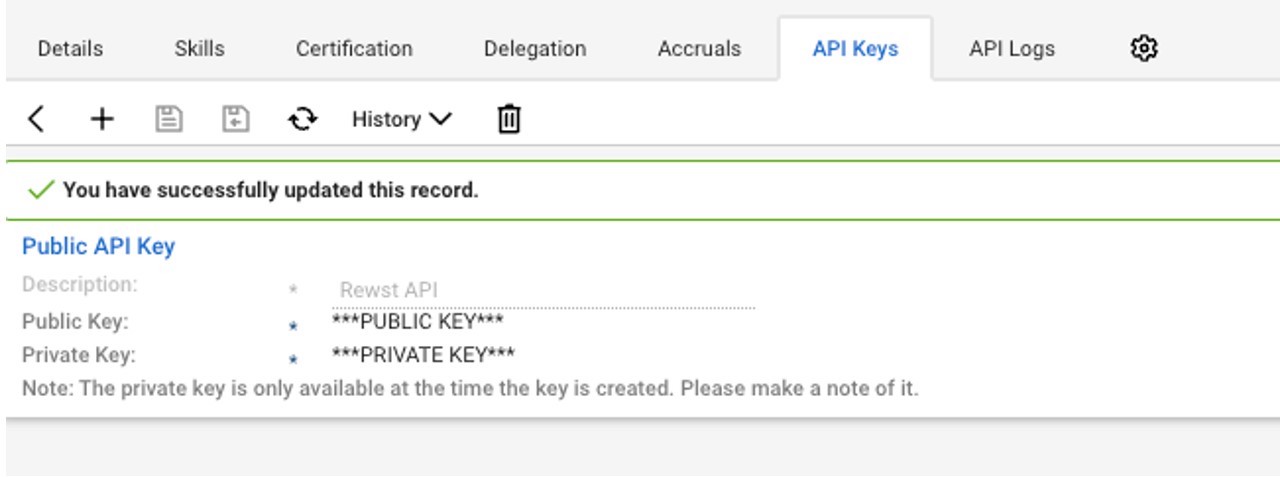The image size is (1280, 477).
Task: Open the API Logs tab
Action: point(1011,49)
